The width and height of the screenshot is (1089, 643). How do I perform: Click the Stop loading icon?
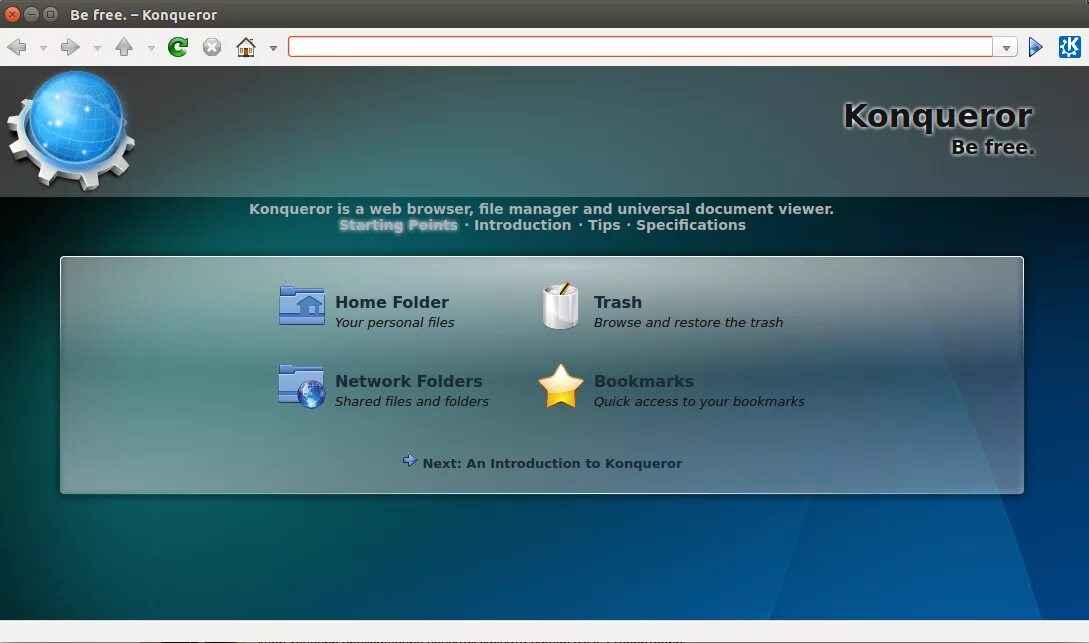[x=212, y=47]
